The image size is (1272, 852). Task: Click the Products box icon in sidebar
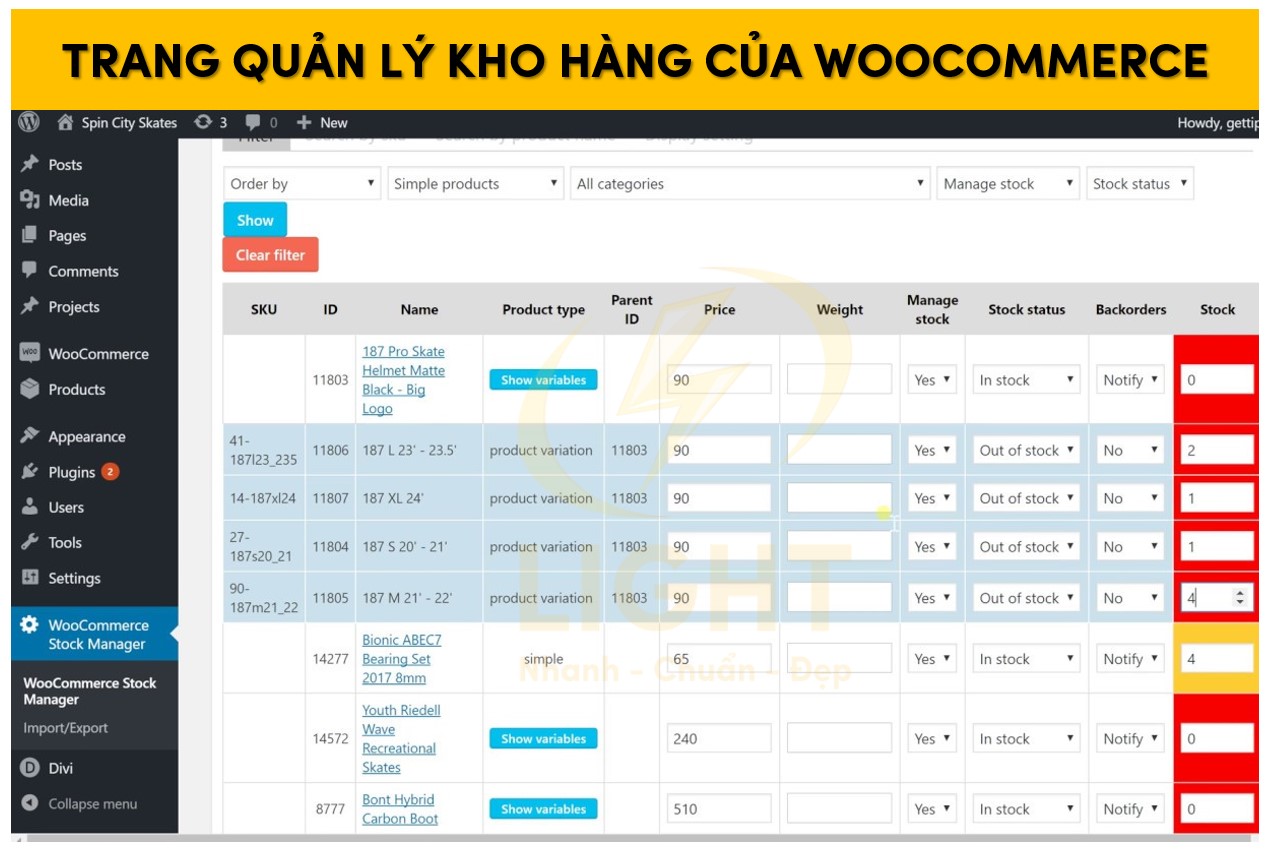point(30,389)
